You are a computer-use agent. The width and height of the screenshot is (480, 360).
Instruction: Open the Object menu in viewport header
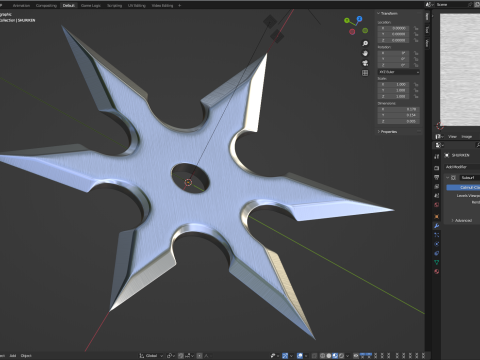(26, 356)
